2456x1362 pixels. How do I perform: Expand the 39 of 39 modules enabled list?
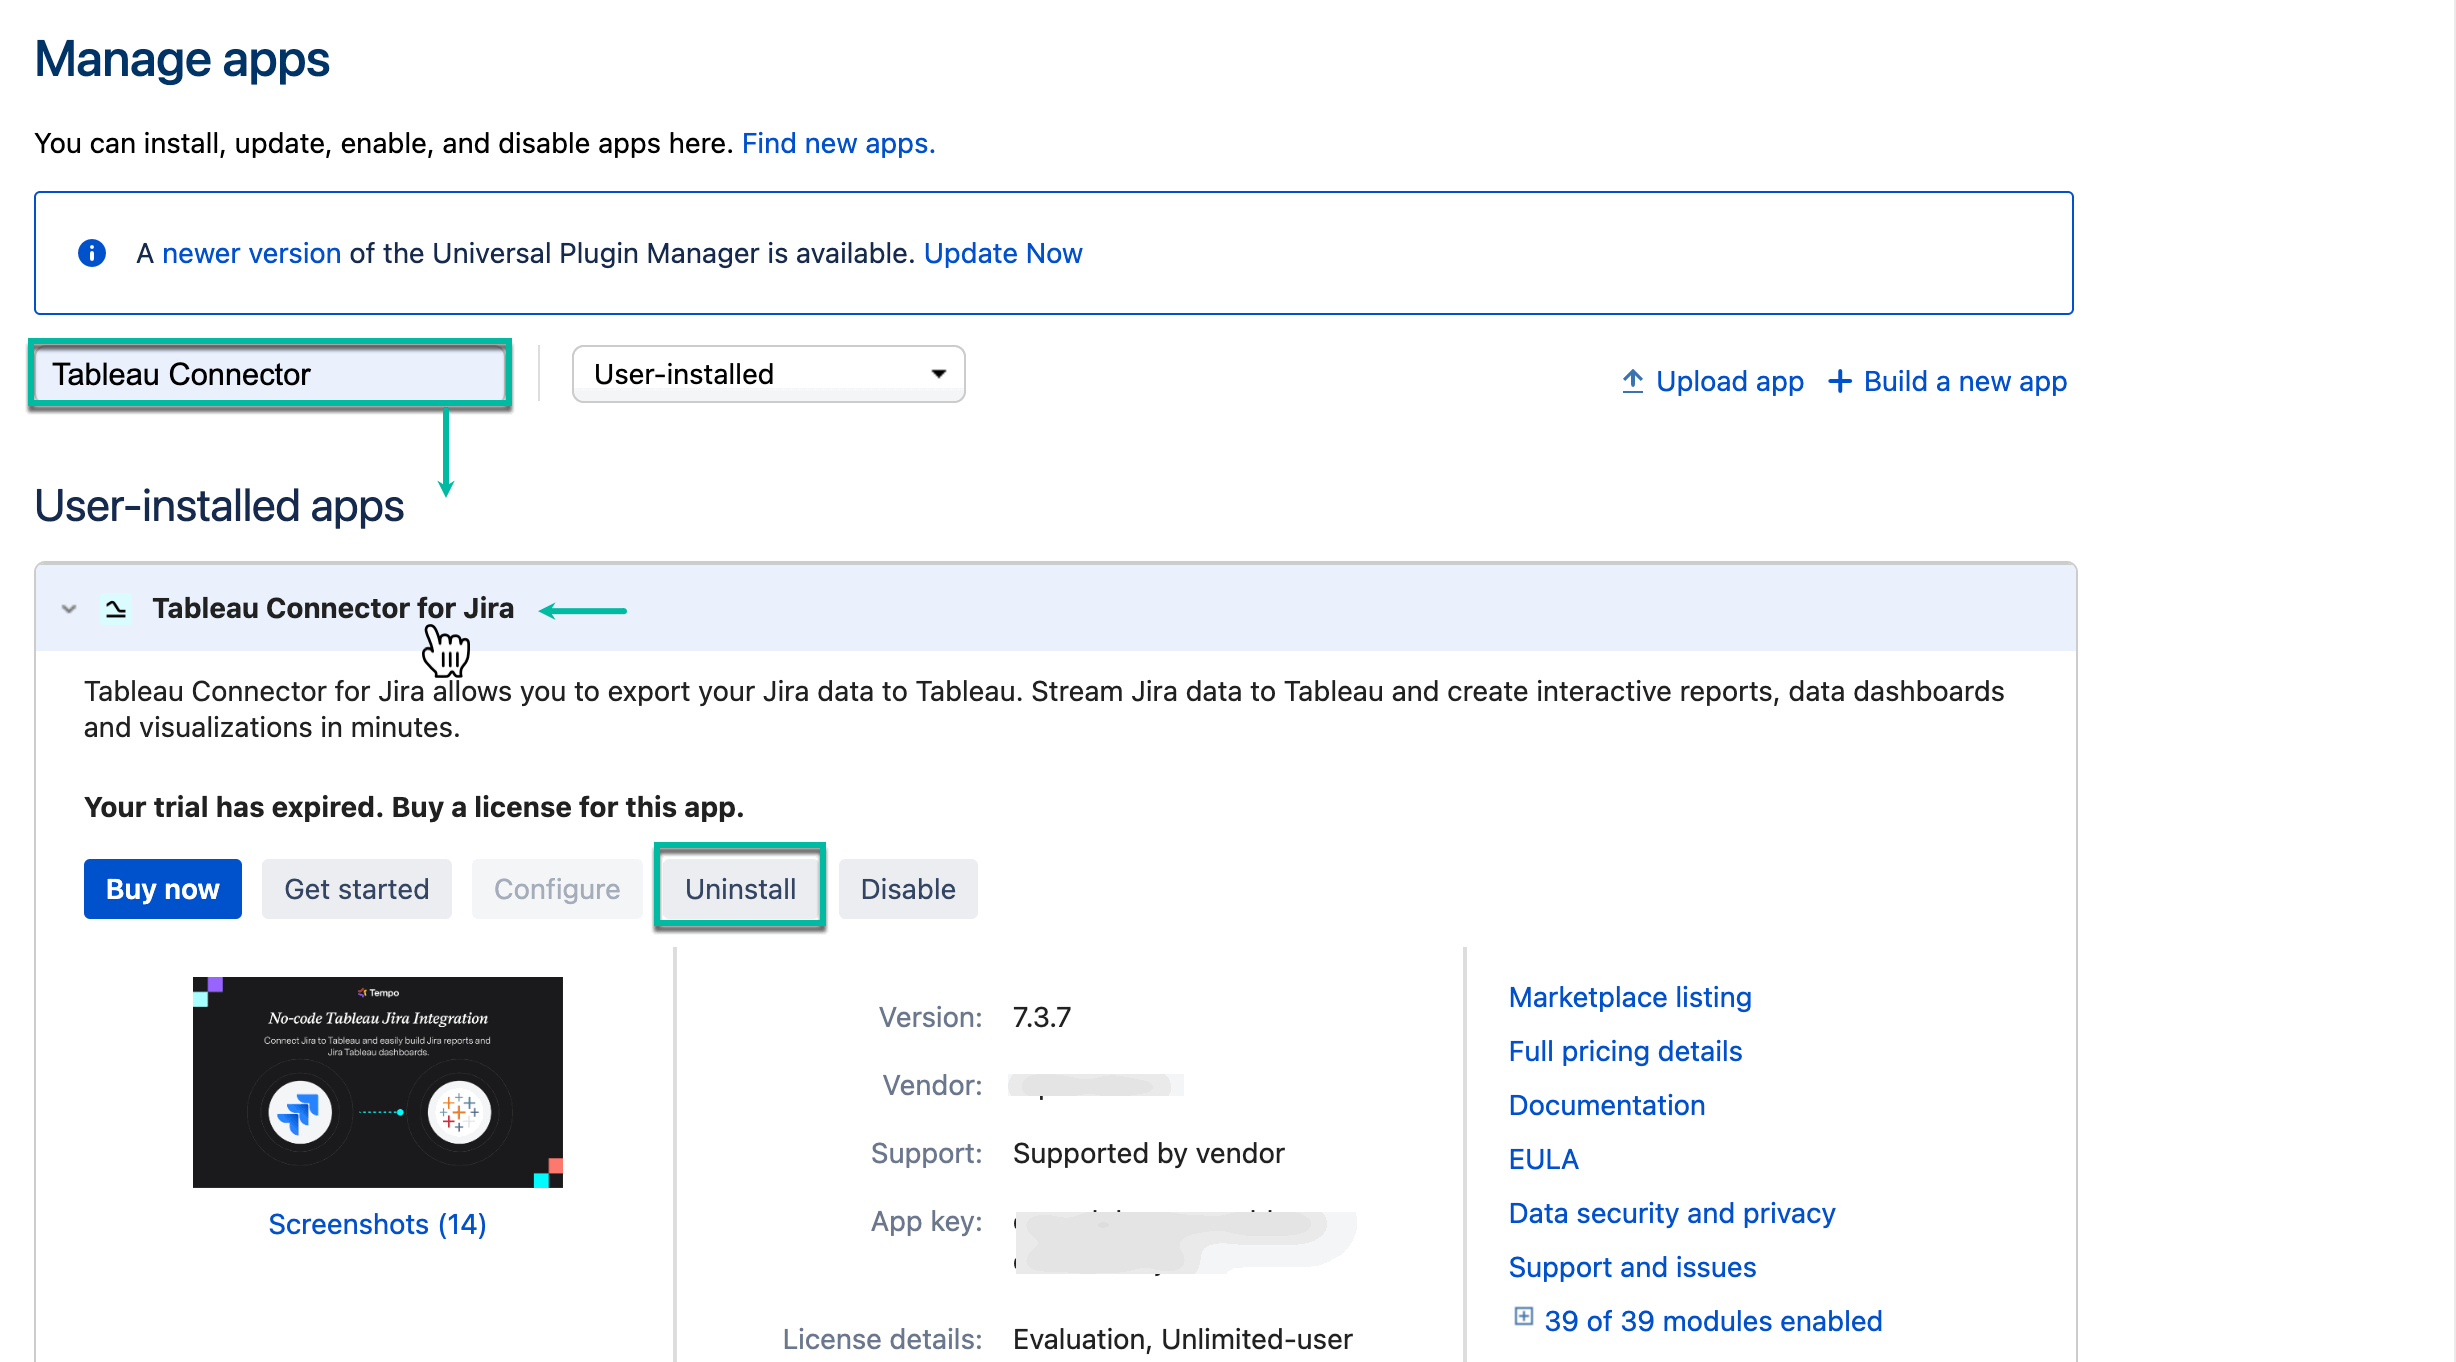click(x=1524, y=1318)
